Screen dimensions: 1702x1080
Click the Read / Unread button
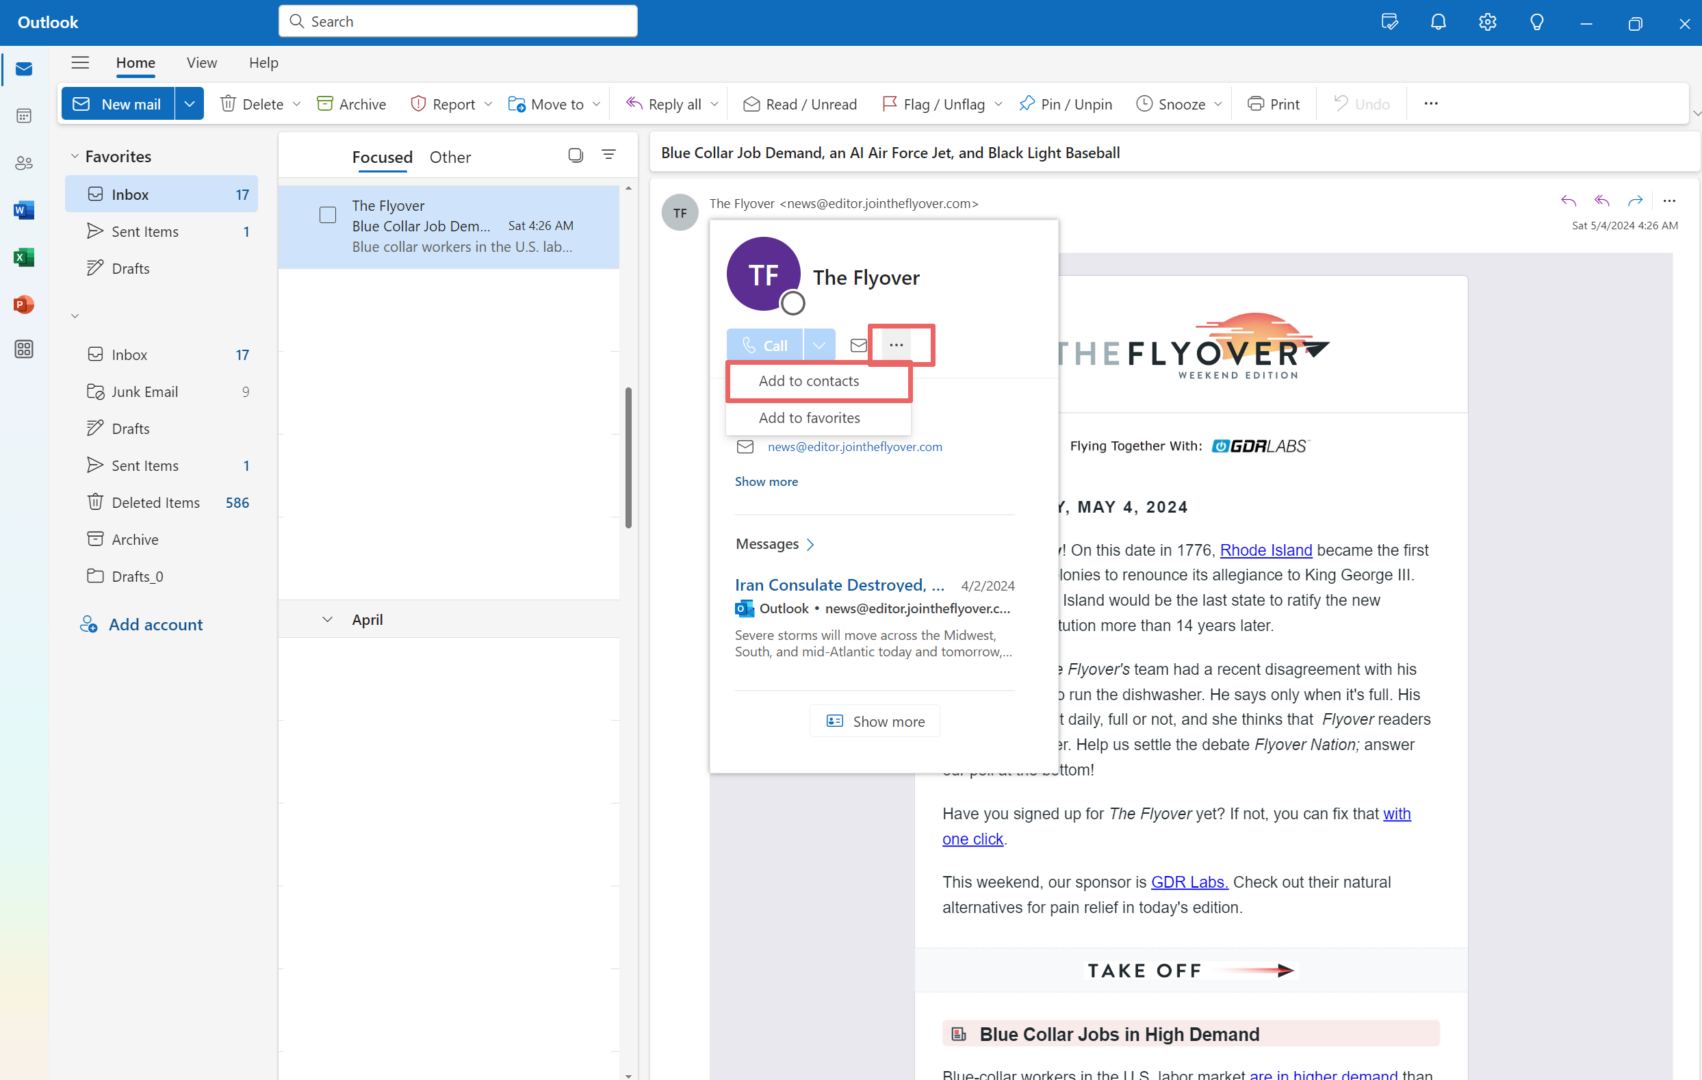tap(800, 104)
